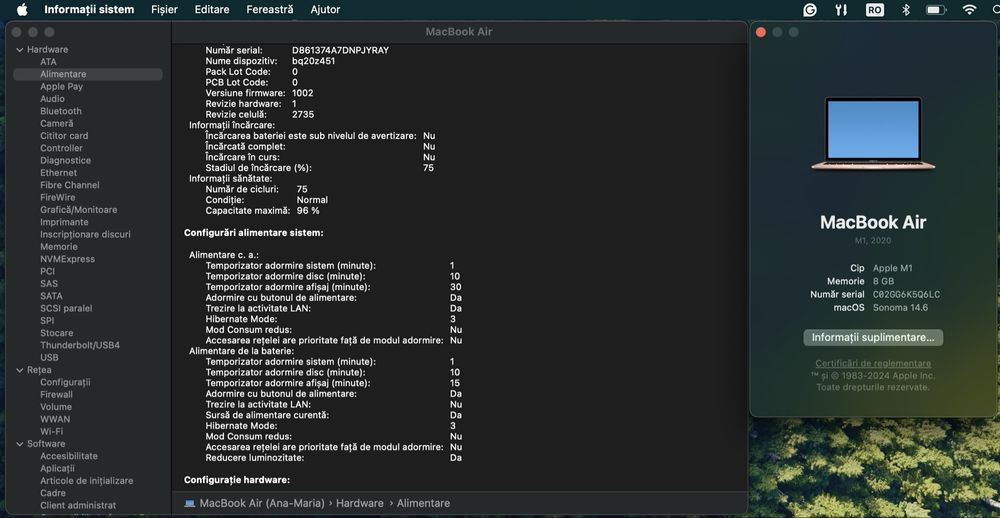Switch the RO keyboard input source
The height and width of the screenshot is (518, 1000).
(x=875, y=10)
